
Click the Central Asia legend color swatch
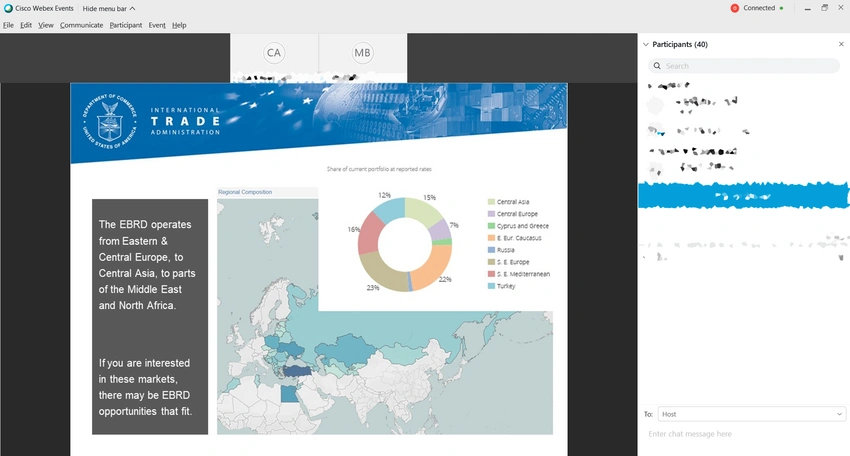[490, 202]
